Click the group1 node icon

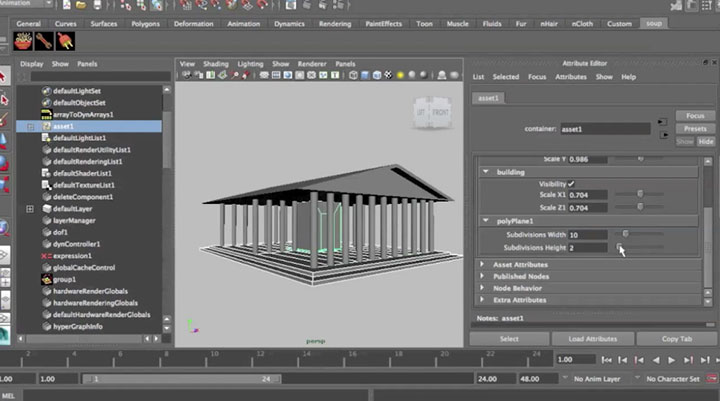pyautogui.click(x=46, y=279)
